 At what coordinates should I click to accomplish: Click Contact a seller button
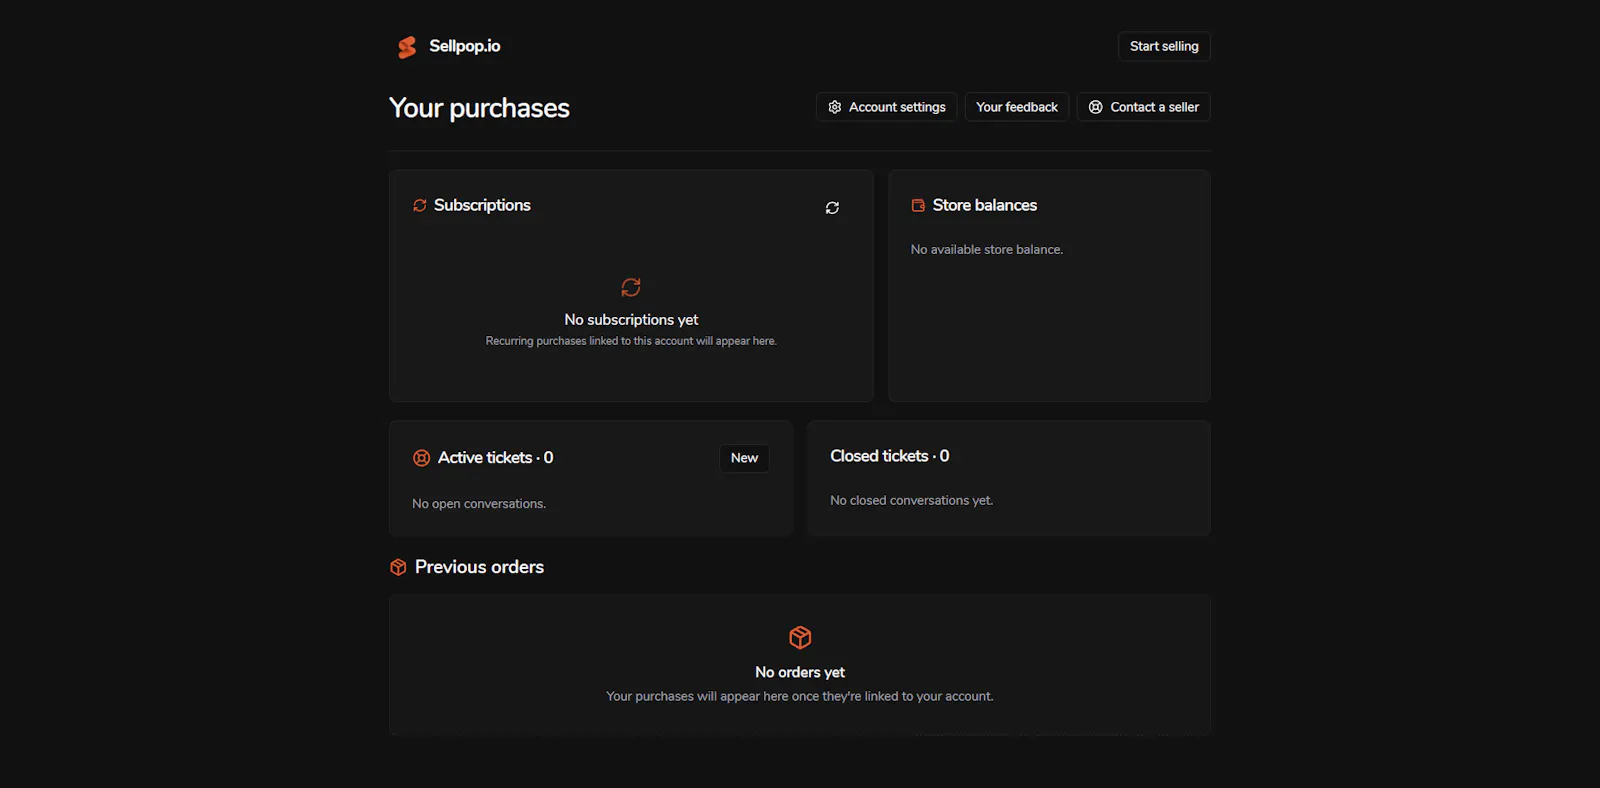point(1143,107)
